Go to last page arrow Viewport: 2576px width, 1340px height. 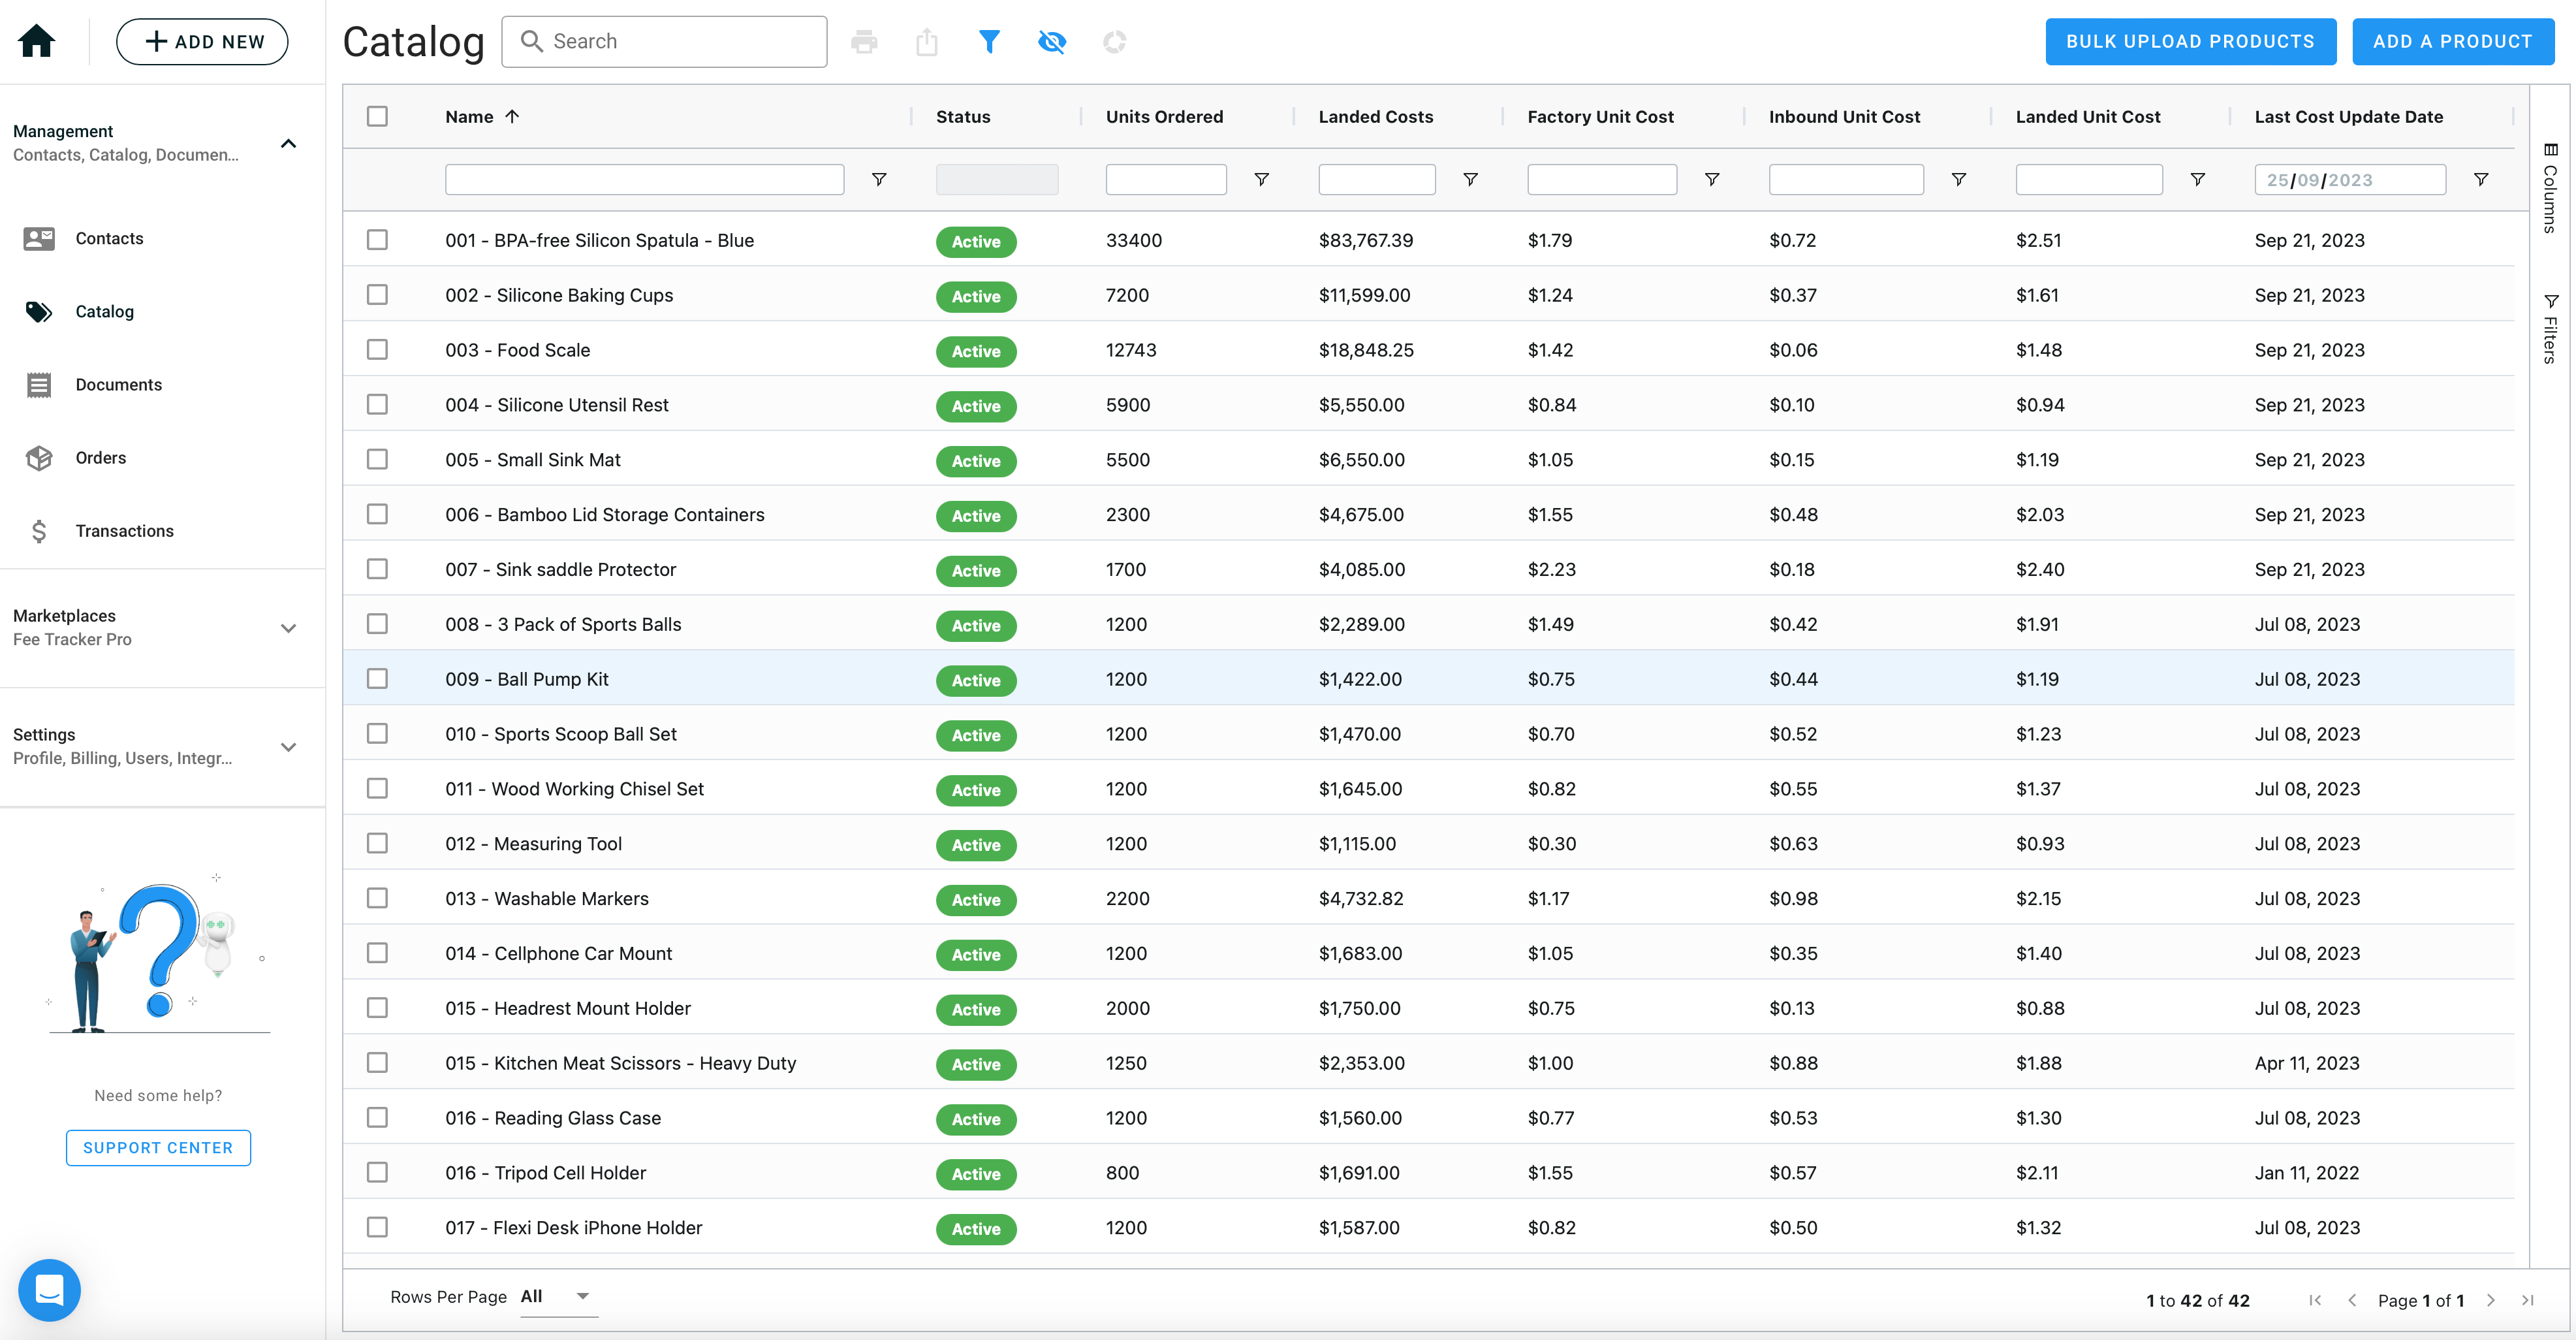[x=2528, y=1300]
